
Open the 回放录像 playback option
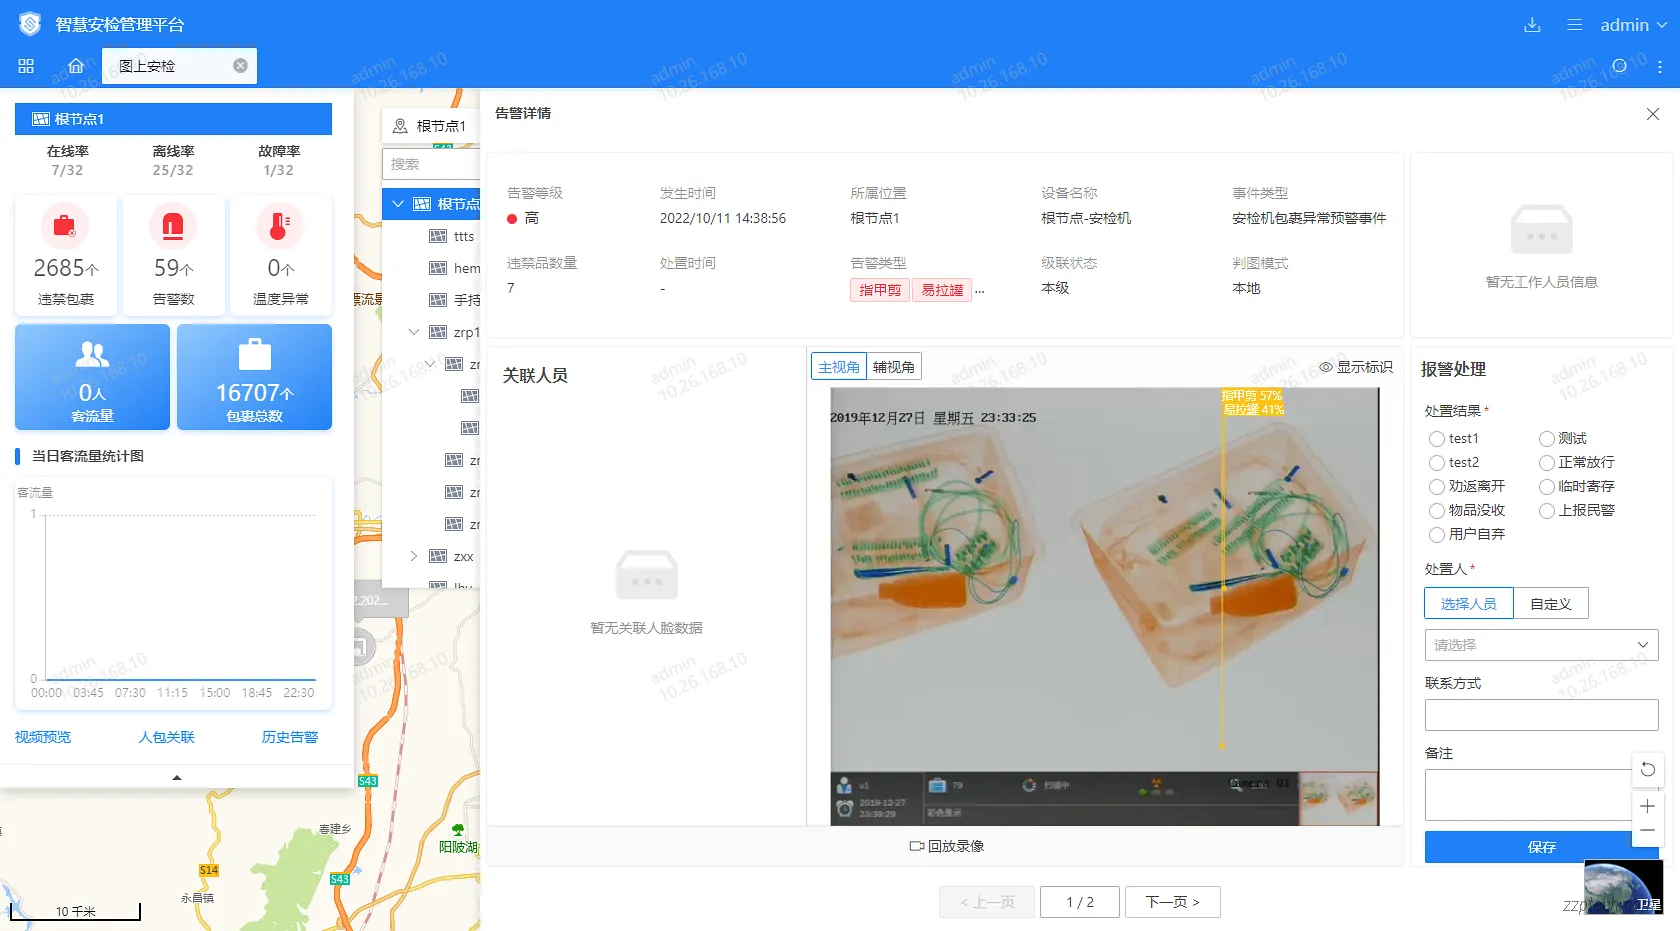coord(945,845)
